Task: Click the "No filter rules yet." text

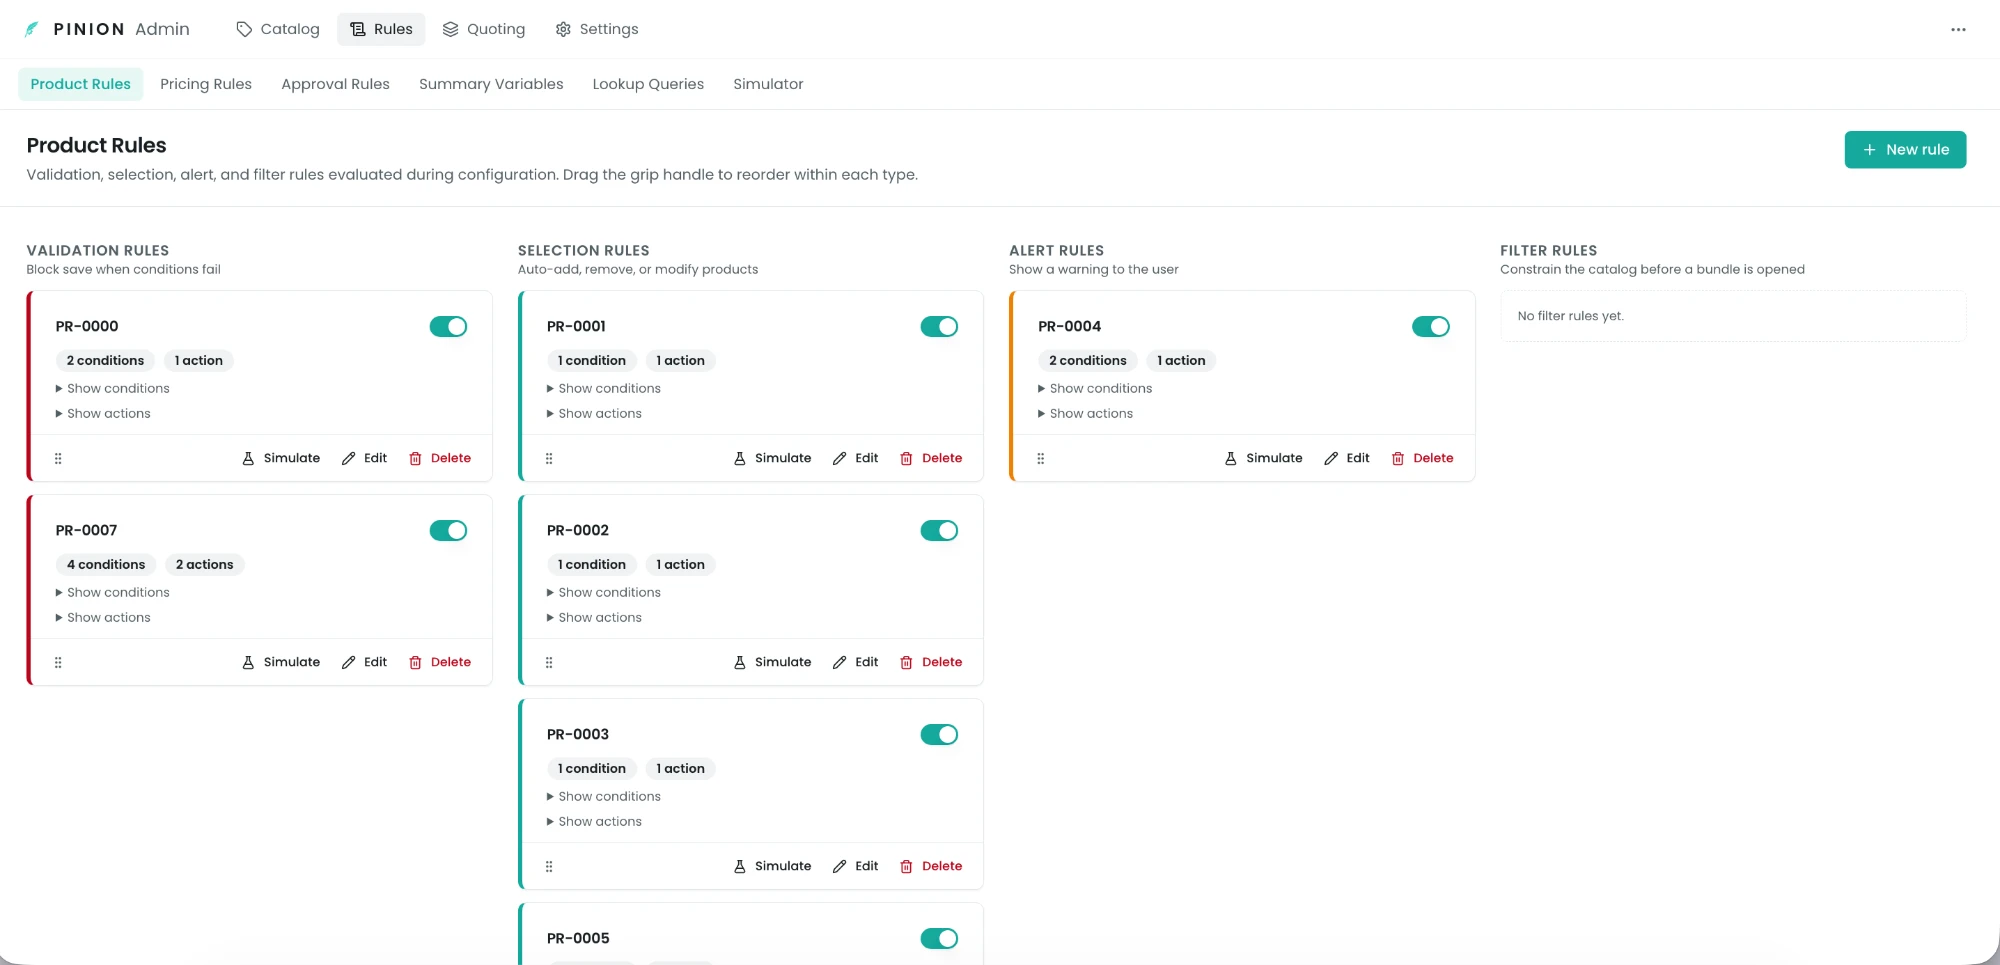Action: 1570,316
